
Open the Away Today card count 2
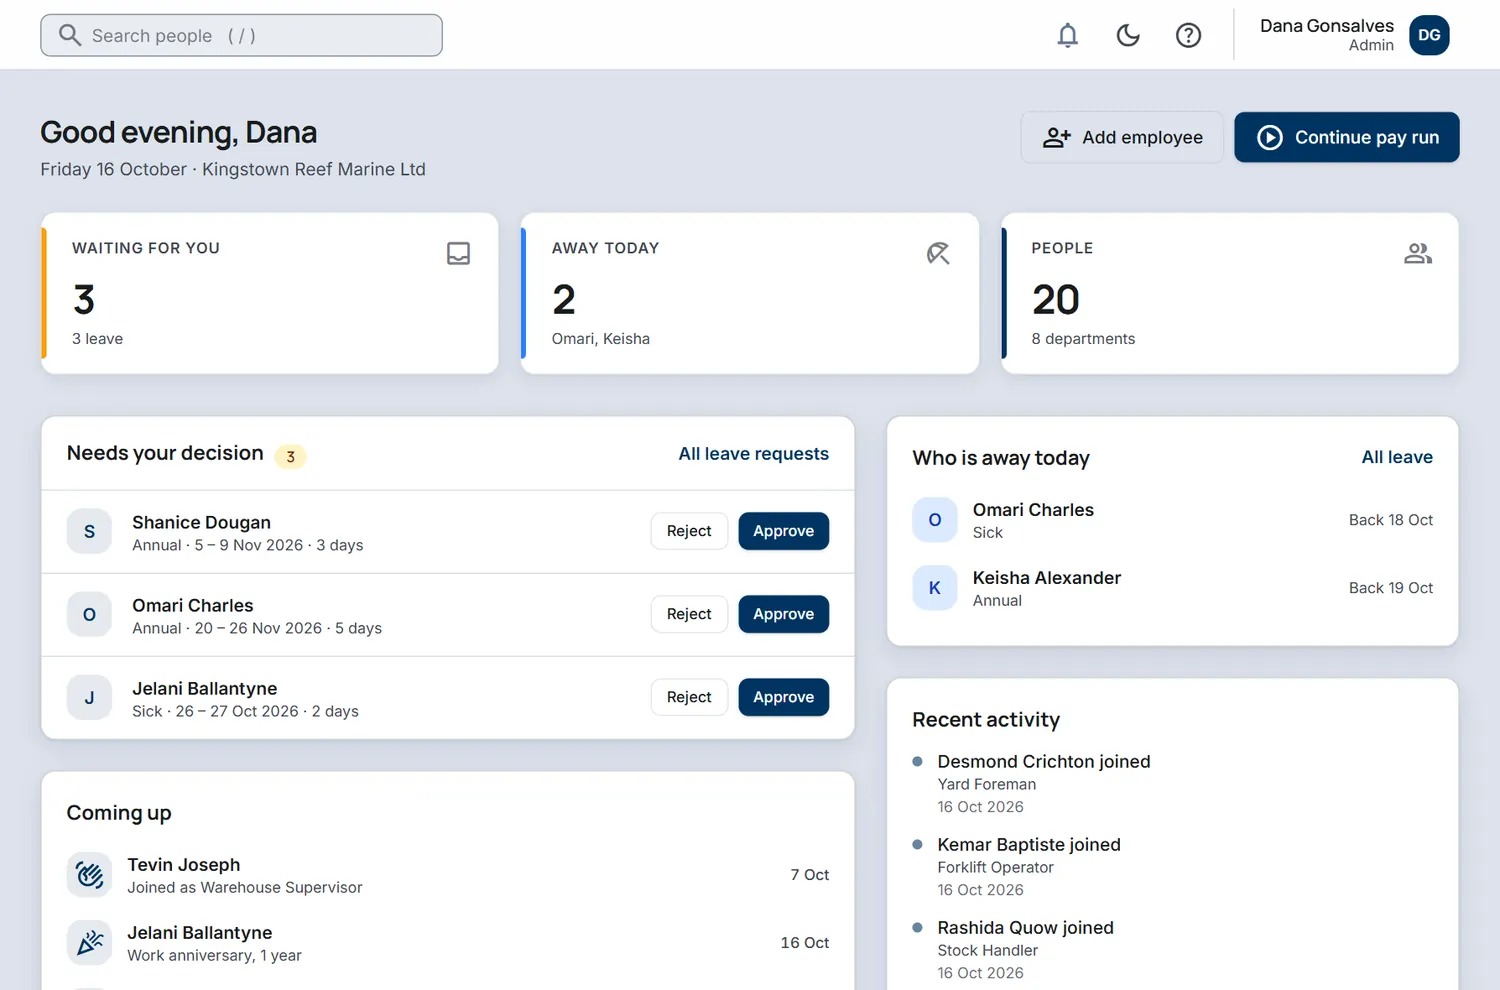click(x=564, y=299)
